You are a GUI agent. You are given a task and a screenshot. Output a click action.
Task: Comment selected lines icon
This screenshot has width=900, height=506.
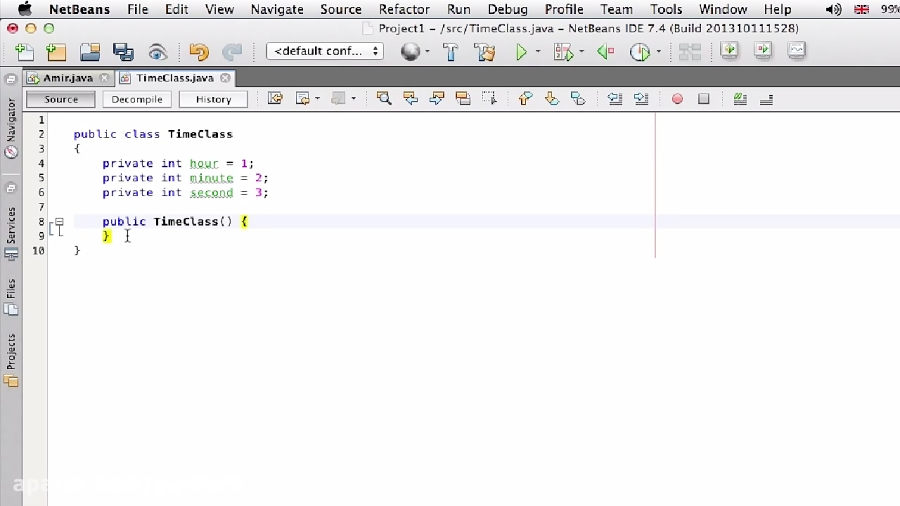point(740,99)
